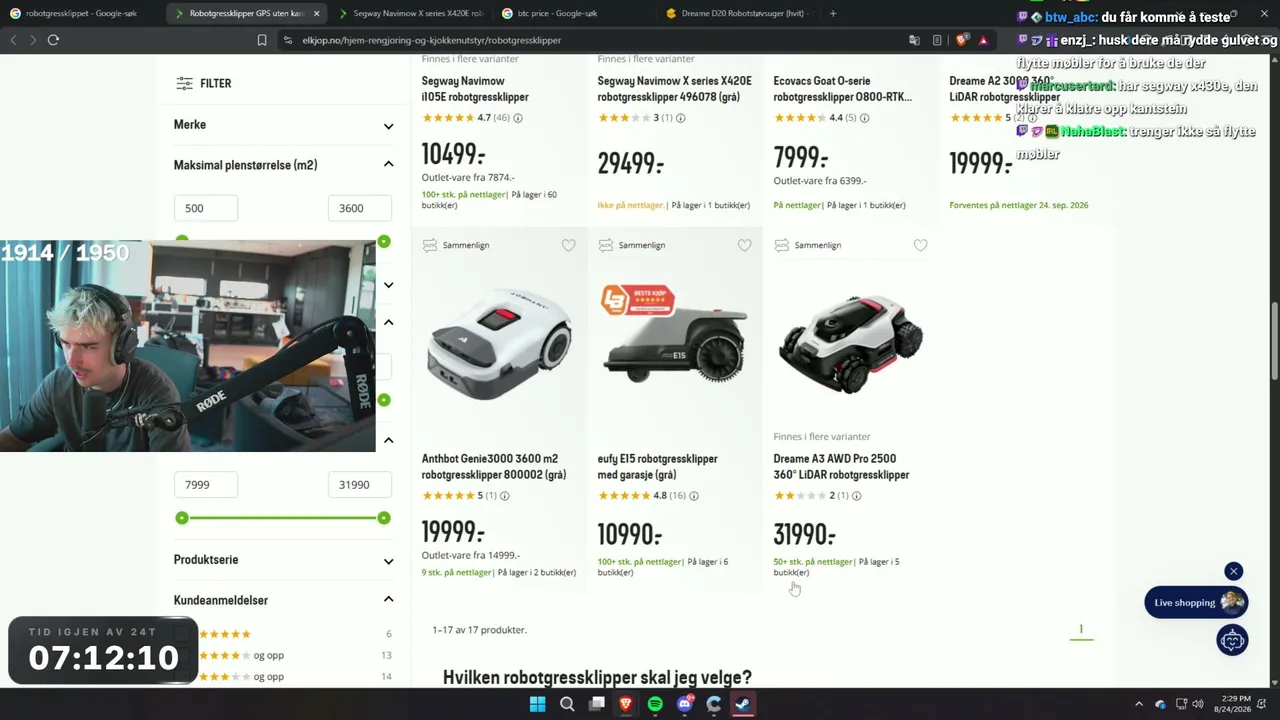Viewport: 1280px width, 720px height.
Task: Select the five-star review filter row
Action: tap(283, 634)
